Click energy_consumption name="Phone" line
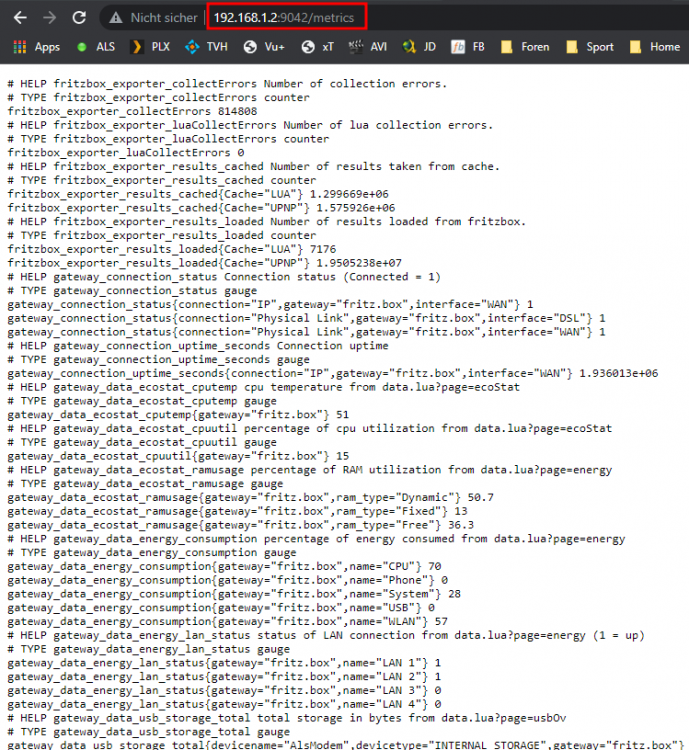Screen dimensions: 689x750 click(228, 580)
